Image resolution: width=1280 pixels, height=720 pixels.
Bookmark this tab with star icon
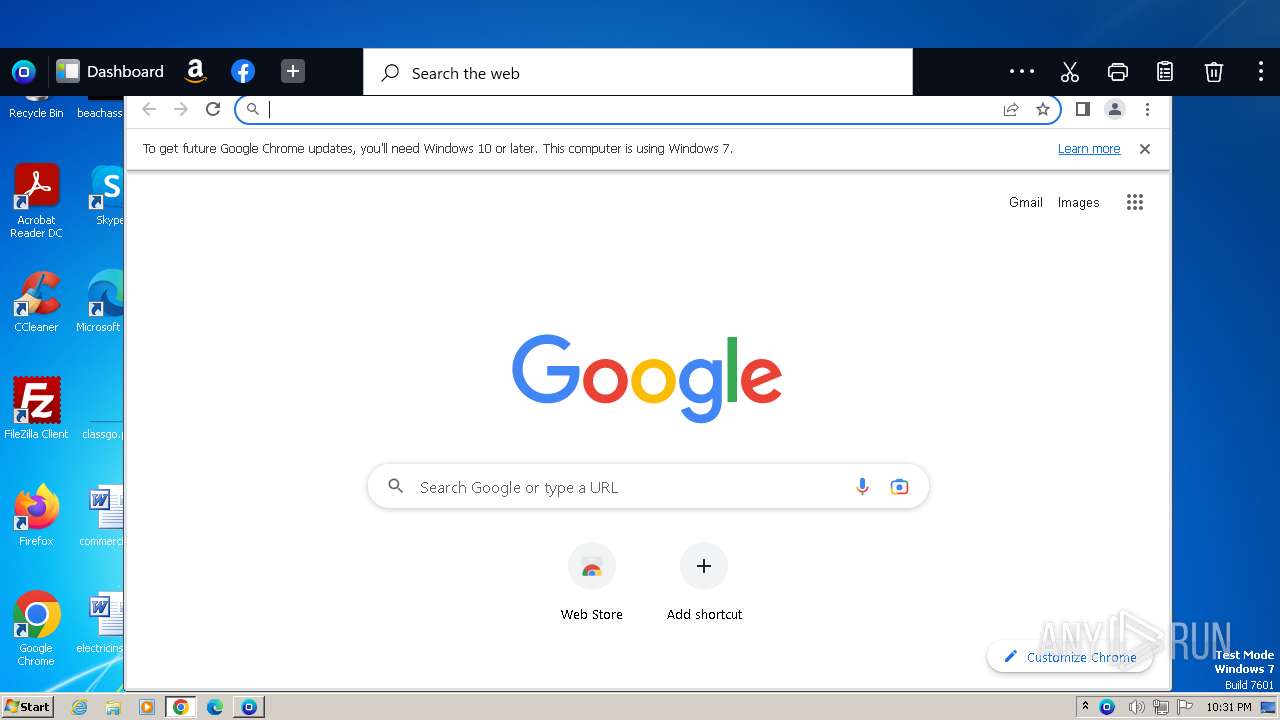point(1043,109)
